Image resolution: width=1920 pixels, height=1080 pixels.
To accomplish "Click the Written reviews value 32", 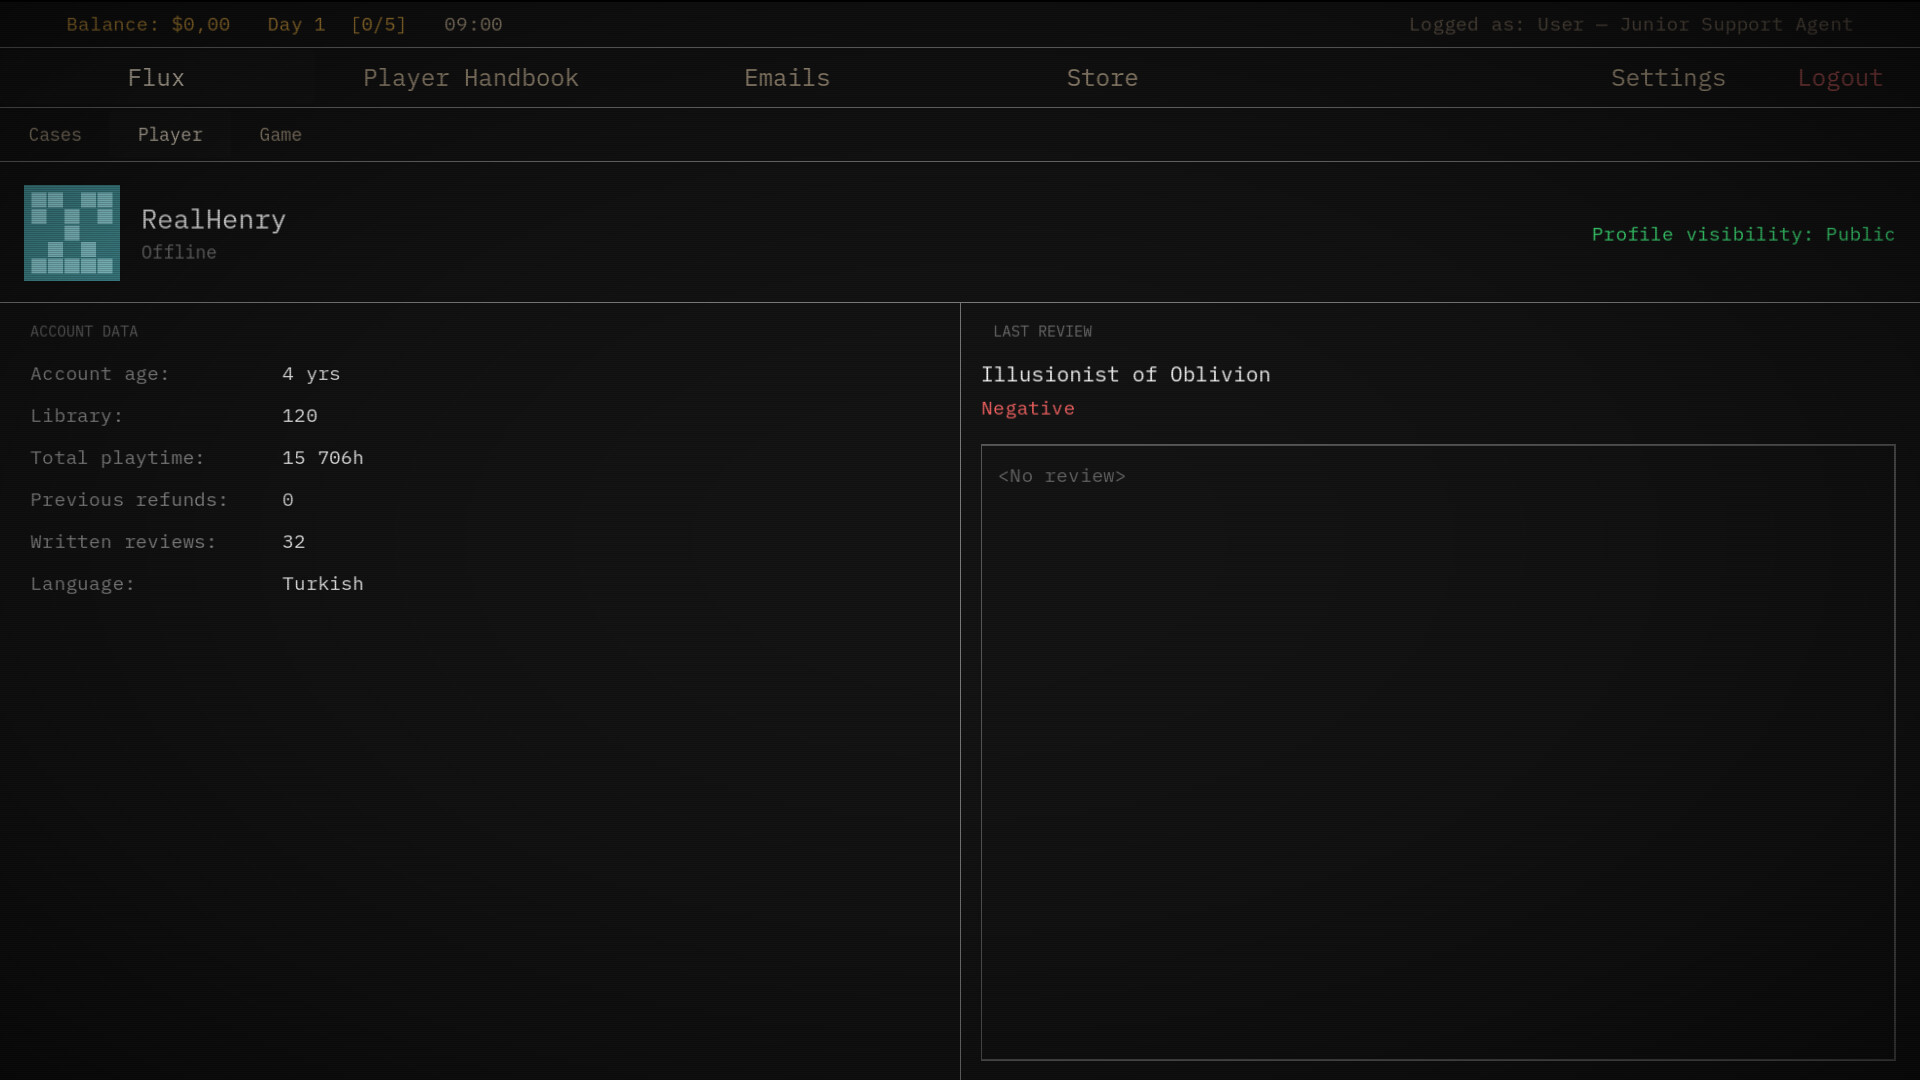I will click(294, 542).
